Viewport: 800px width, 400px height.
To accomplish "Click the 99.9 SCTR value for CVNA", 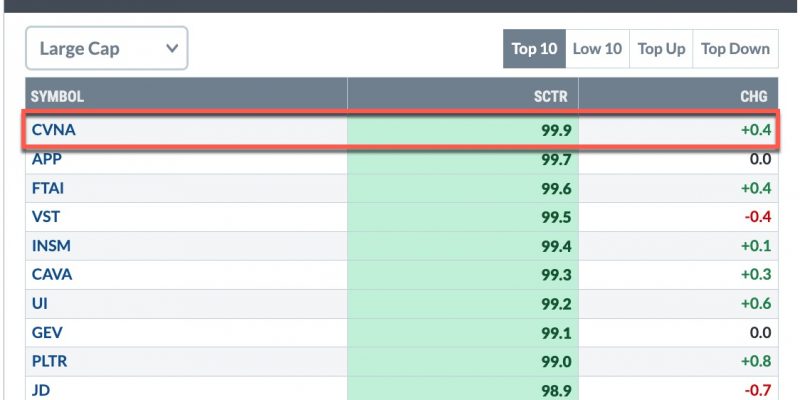I will coord(557,131).
